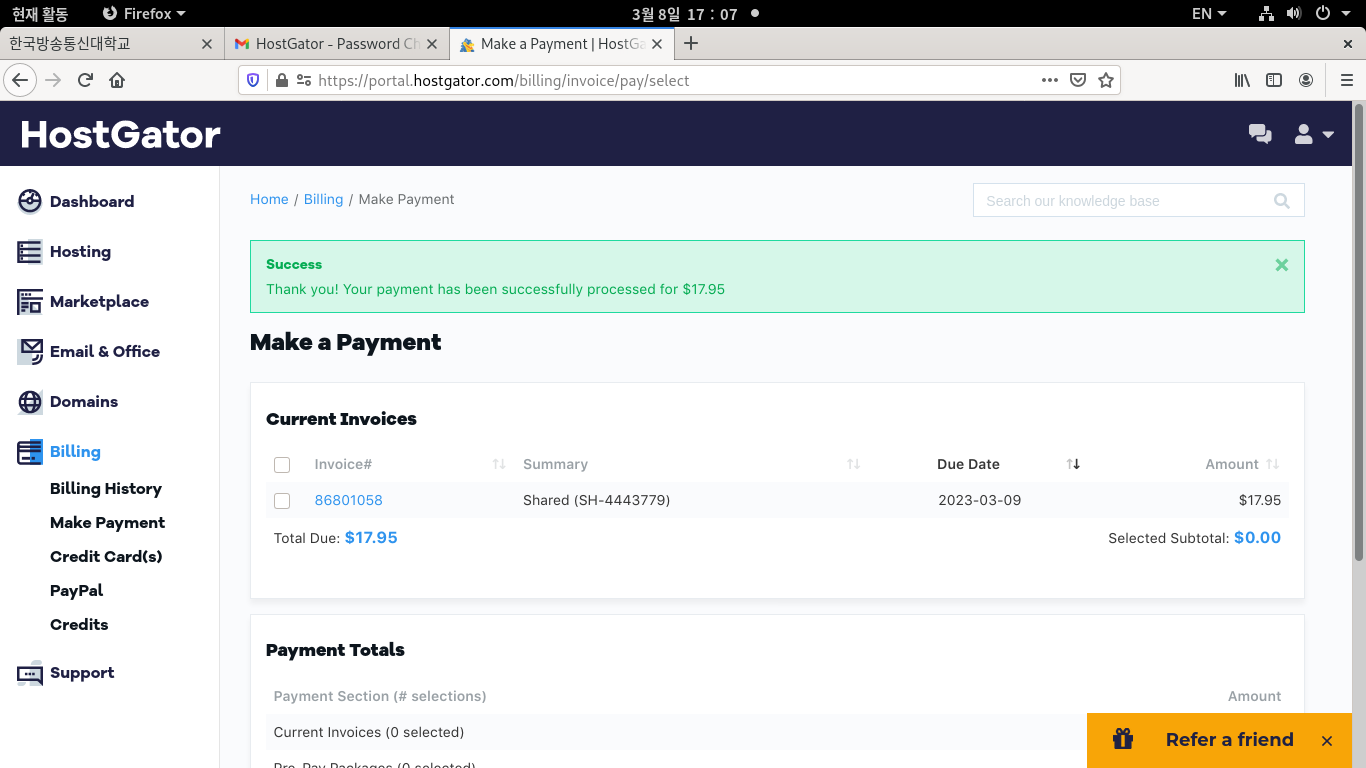This screenshot has height=768, width=1366.
Task: Open invoice 86801058 link
Action: click(348, 500)
